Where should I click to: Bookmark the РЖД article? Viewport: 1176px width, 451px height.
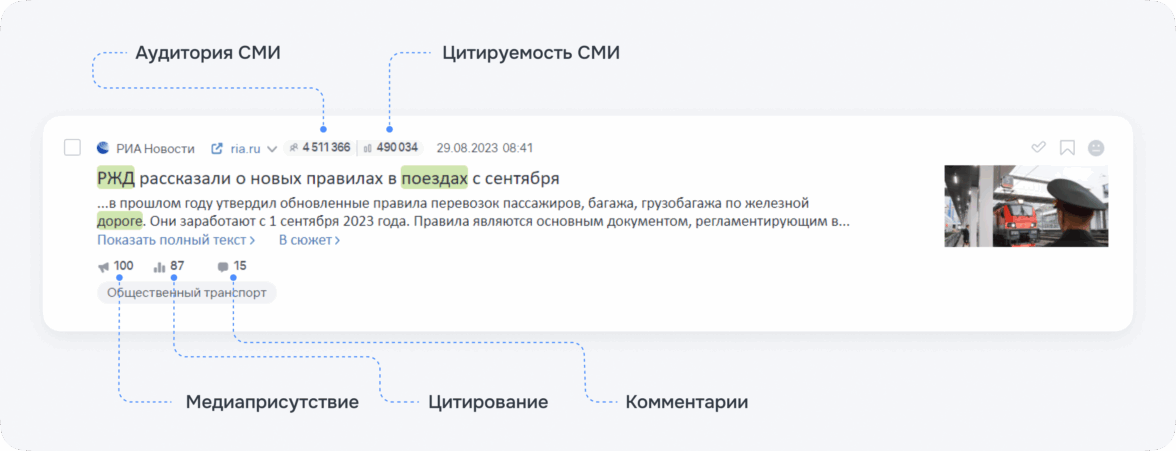[x=1067, y=148]
